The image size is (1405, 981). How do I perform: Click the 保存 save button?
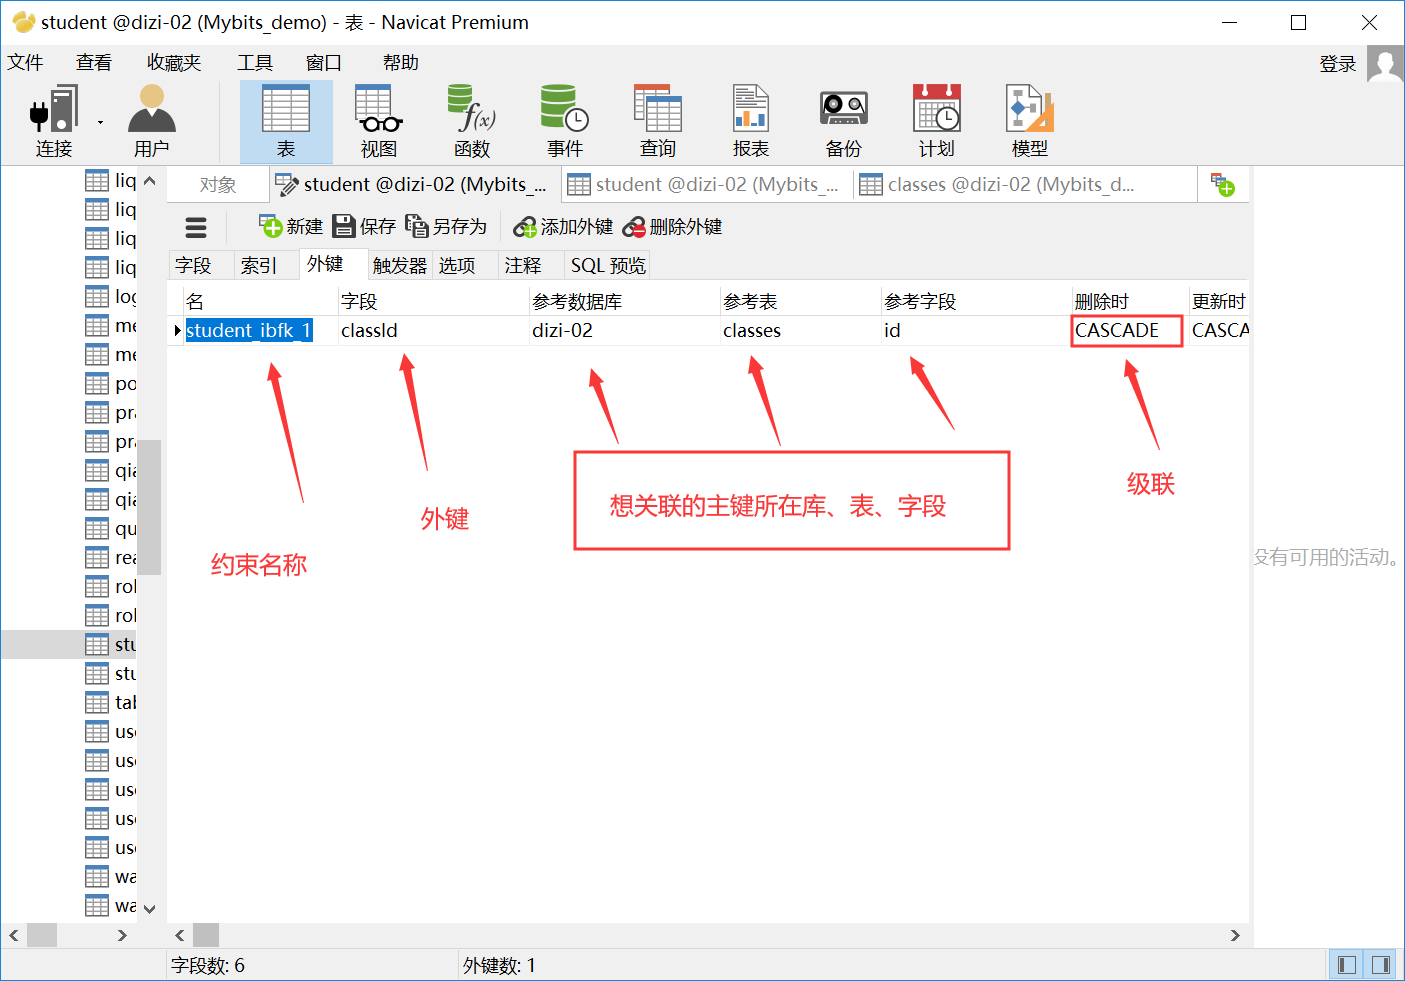364,227
